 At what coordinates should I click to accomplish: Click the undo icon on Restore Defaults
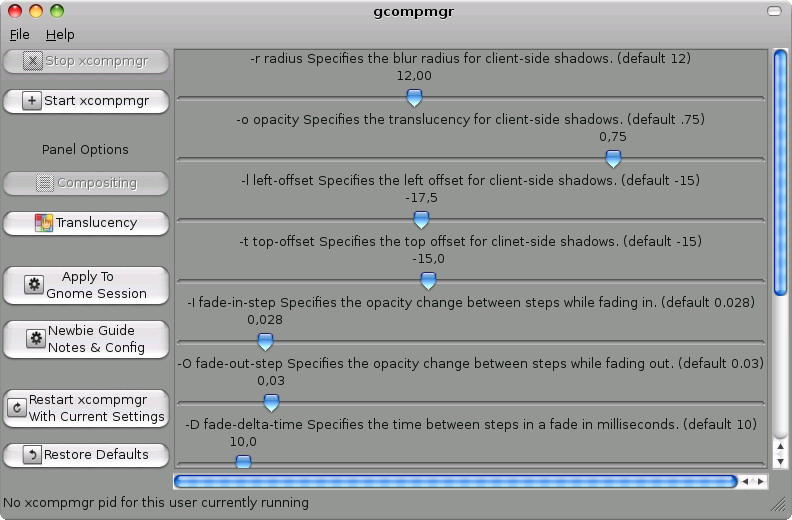pyautogui.click(x=32, y=455)
